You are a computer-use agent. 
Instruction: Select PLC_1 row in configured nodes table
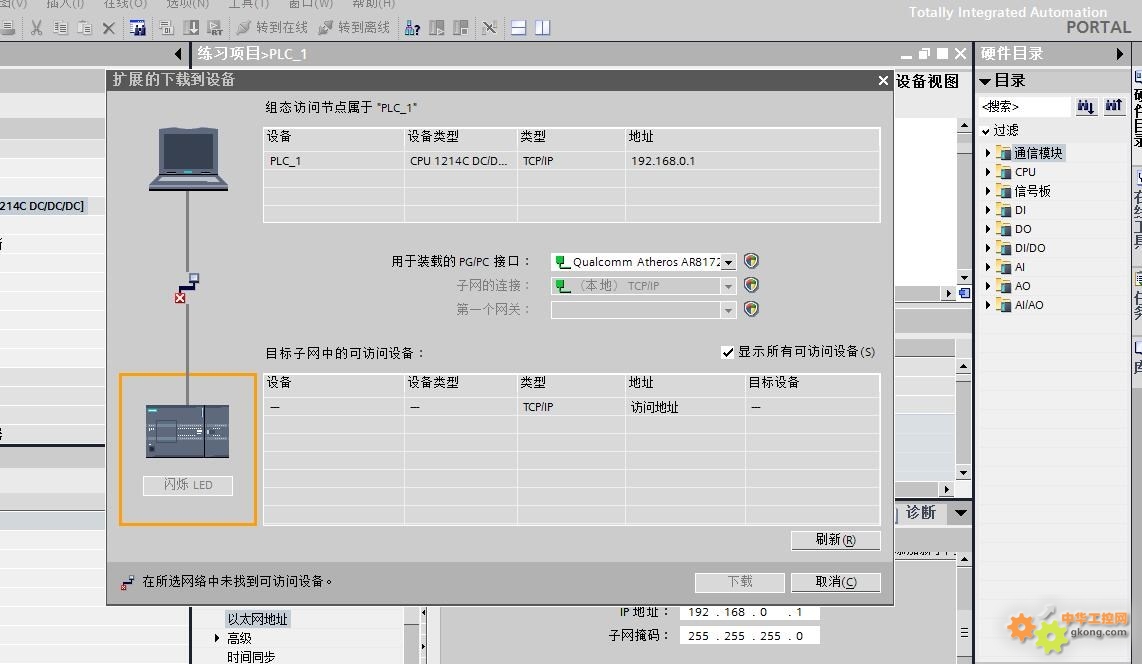pos(571,161)
